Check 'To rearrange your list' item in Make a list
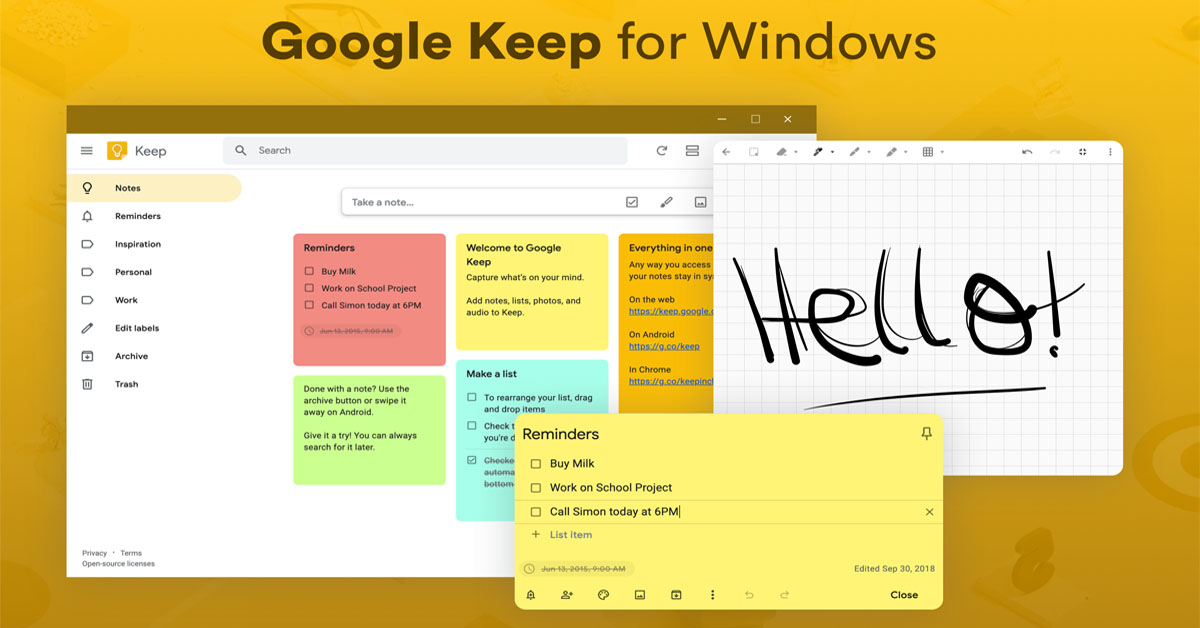 point(472,397)
